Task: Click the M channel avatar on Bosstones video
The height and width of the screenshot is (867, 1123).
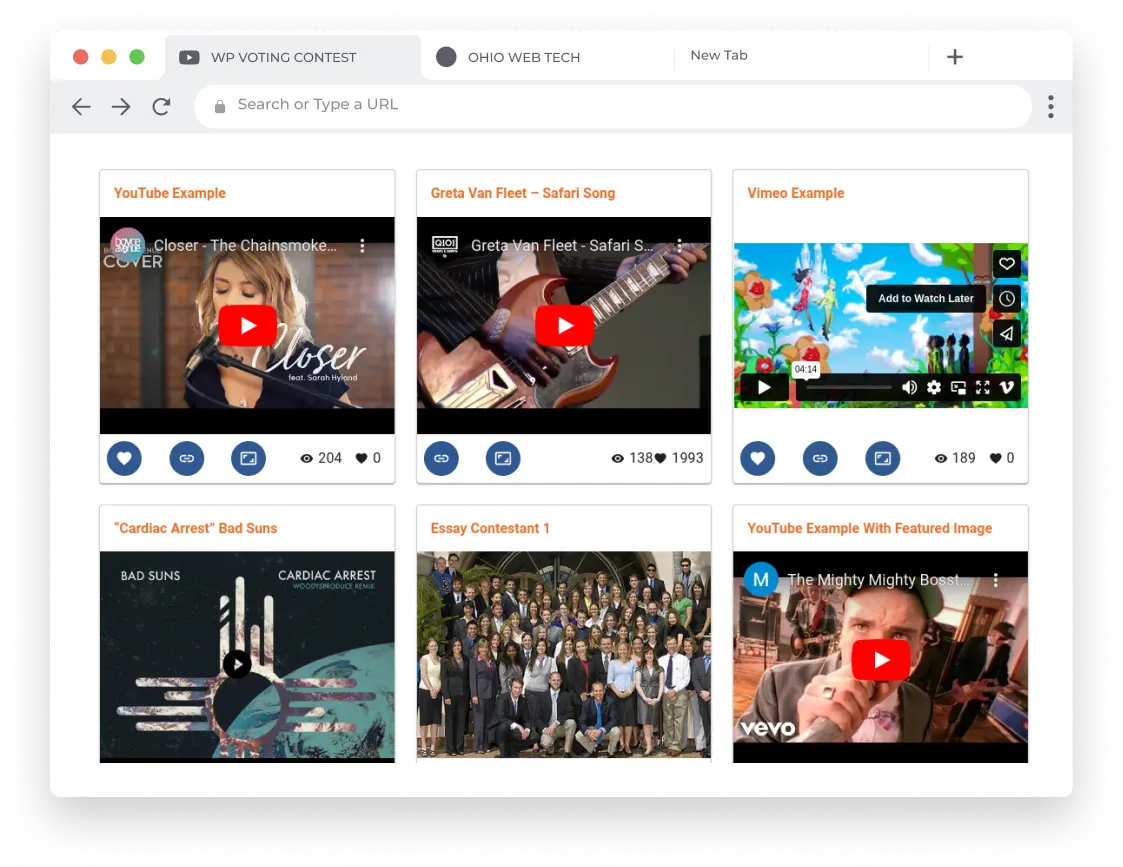Action: point(761,580)
